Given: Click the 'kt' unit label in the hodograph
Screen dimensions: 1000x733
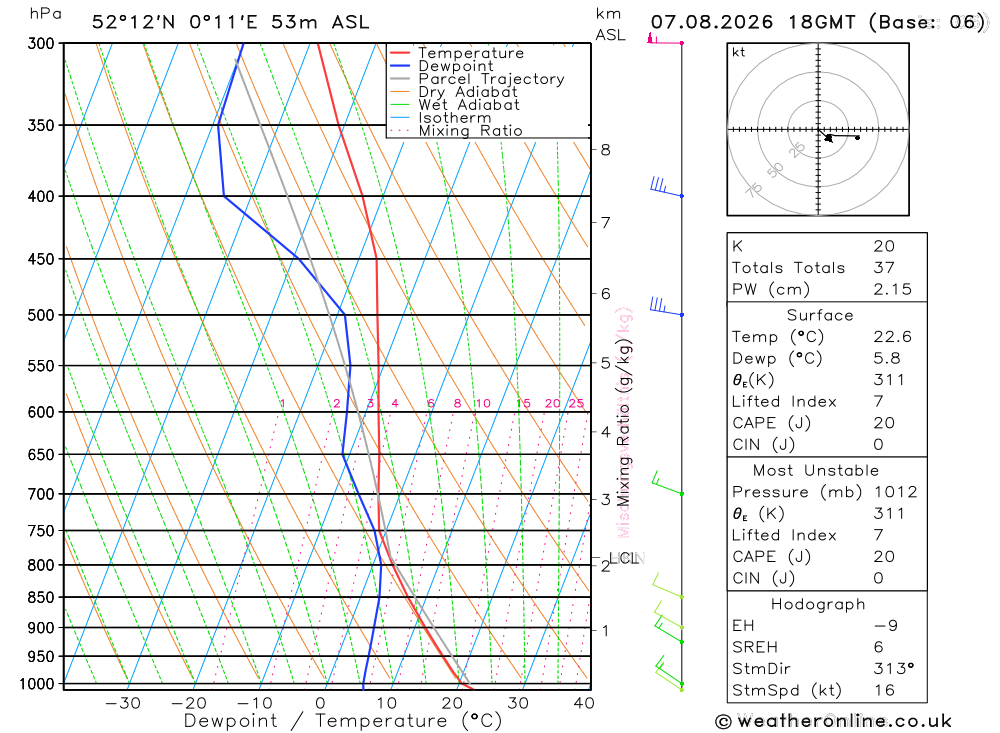Looking at the screenshot, I should tap(739, 52).
